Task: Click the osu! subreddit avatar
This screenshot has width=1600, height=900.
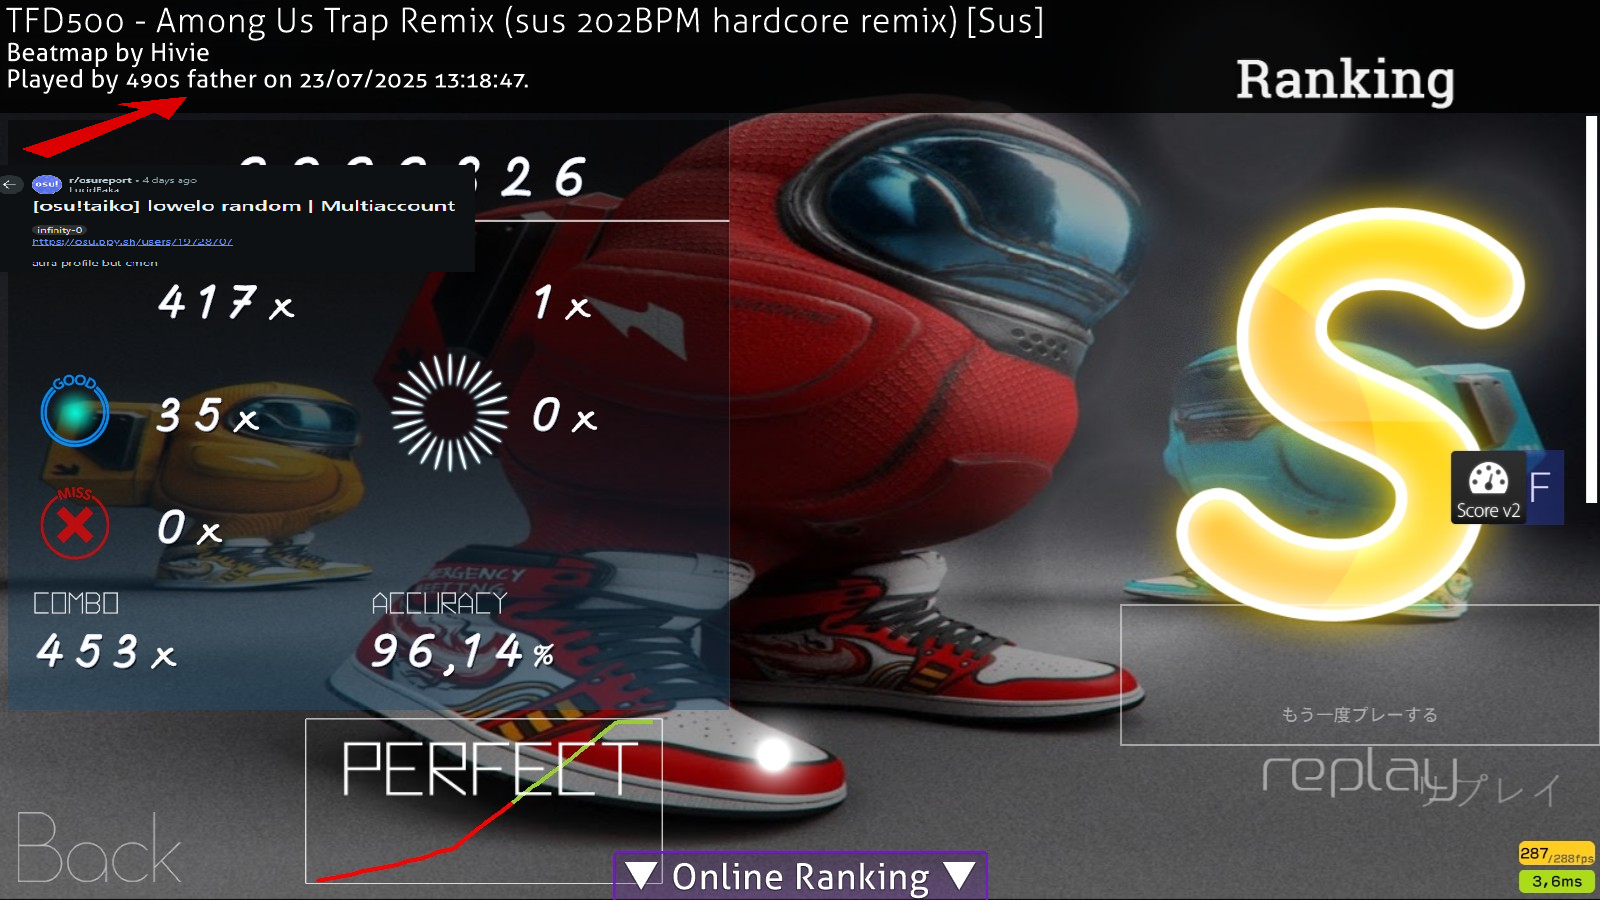Action: click(47, 184)
